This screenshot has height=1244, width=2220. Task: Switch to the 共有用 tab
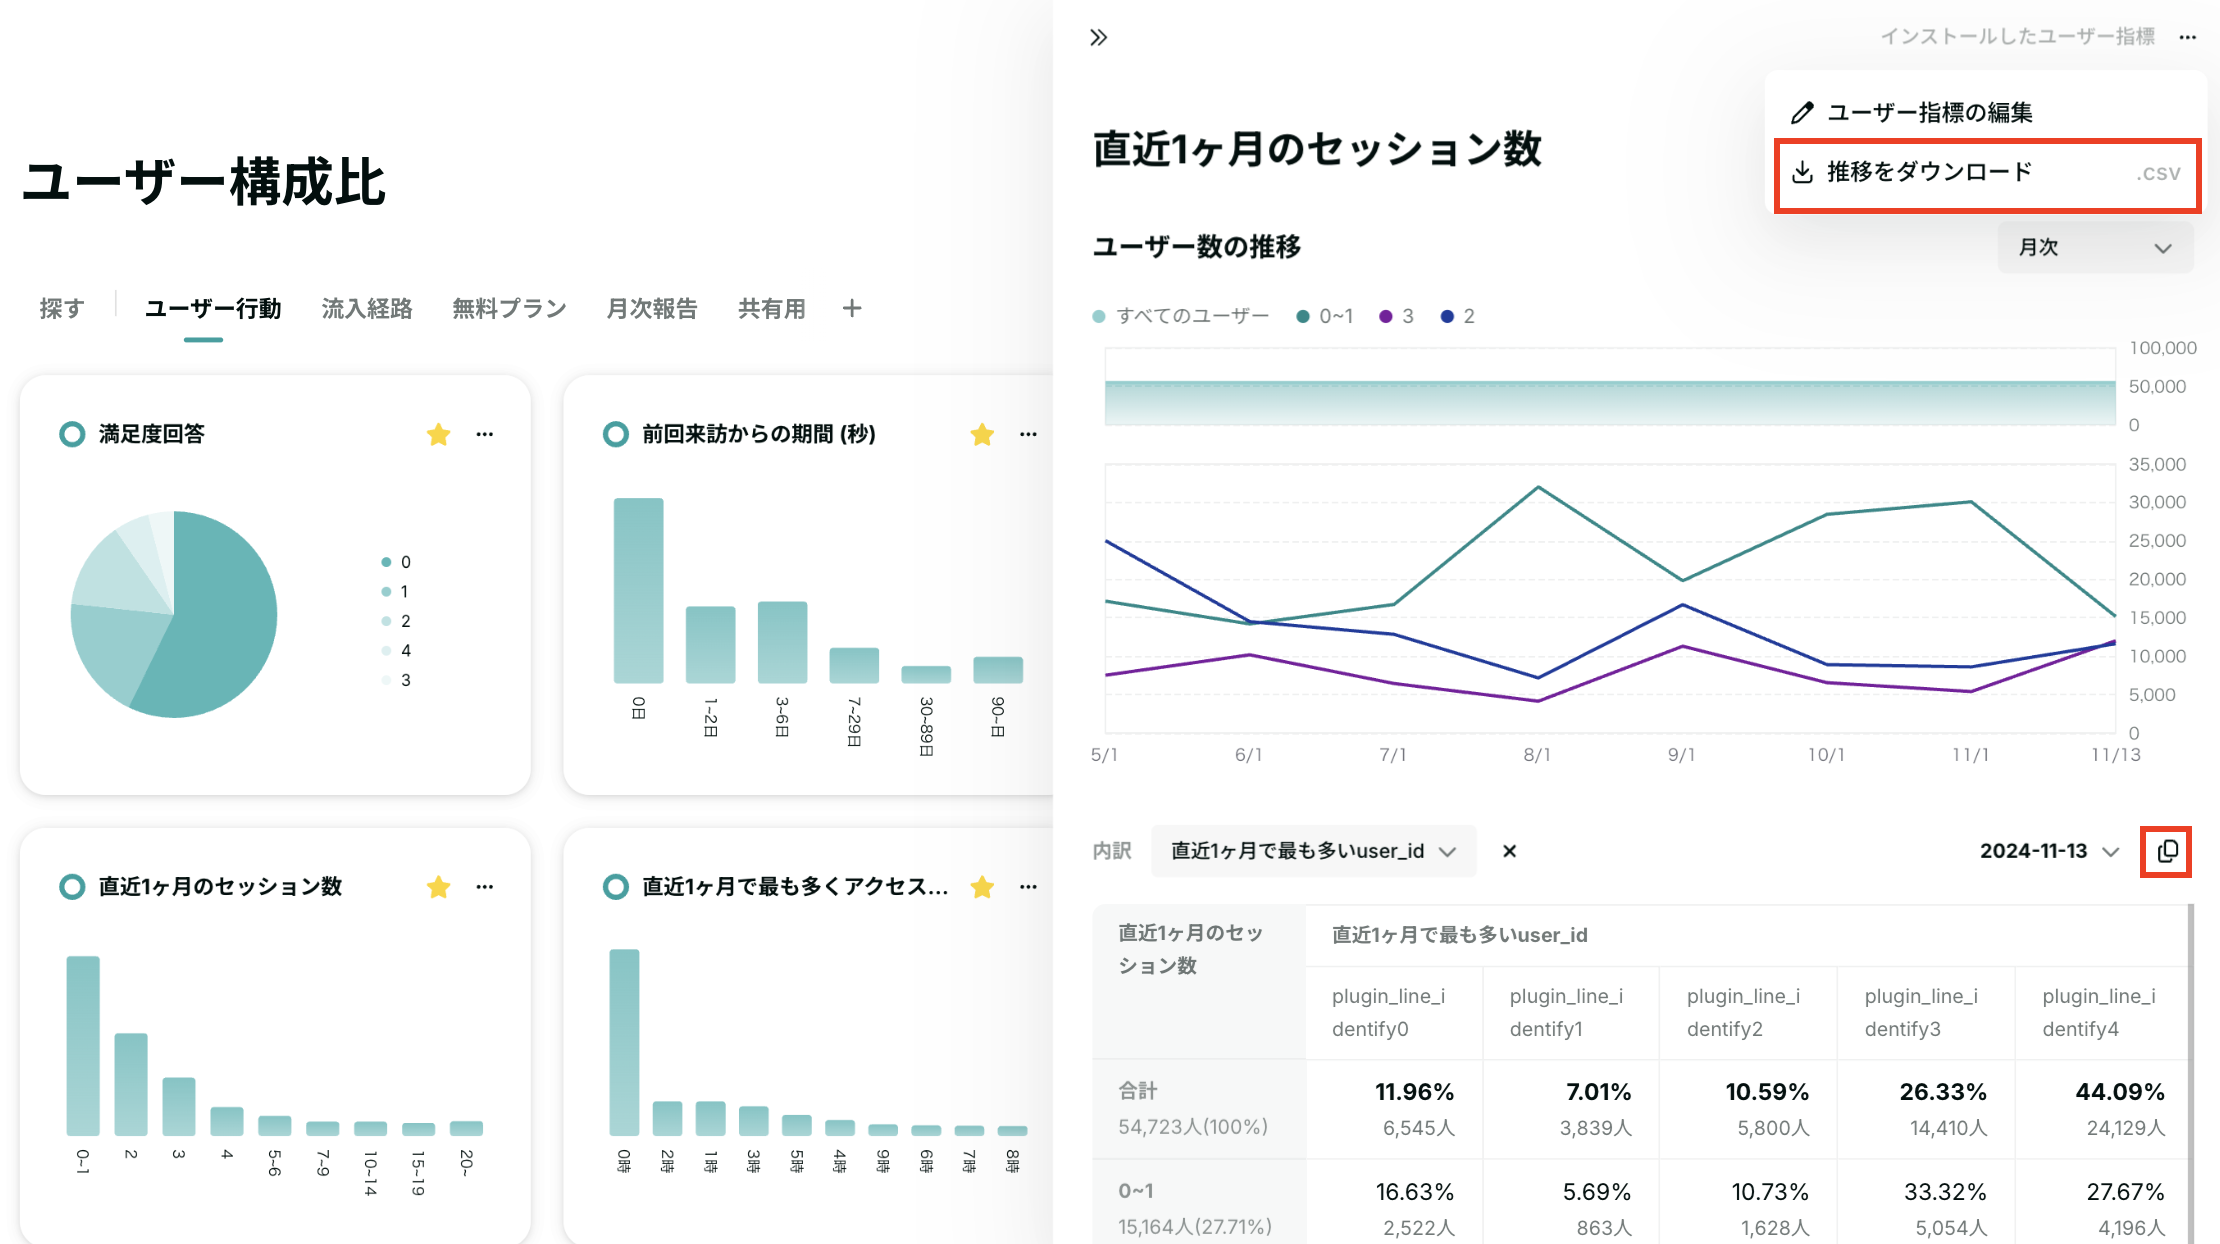coord(772,308)
